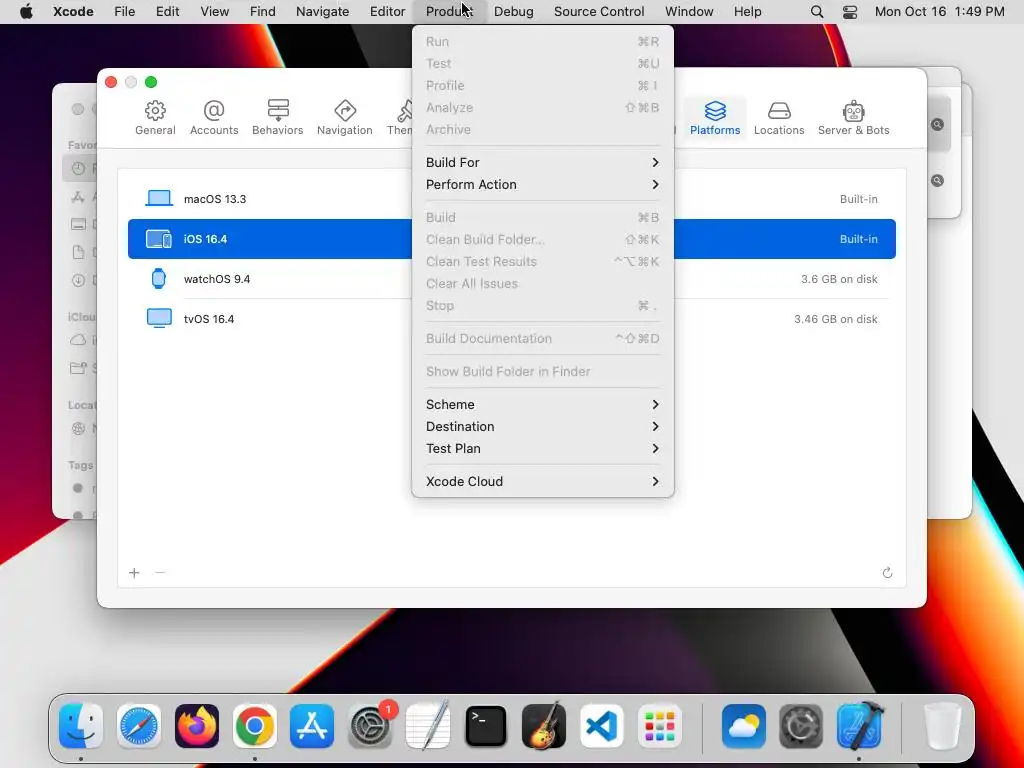Launch Firefox from the Dock
Viewport: 1024px width, 768px height.
tap(197, 726)
